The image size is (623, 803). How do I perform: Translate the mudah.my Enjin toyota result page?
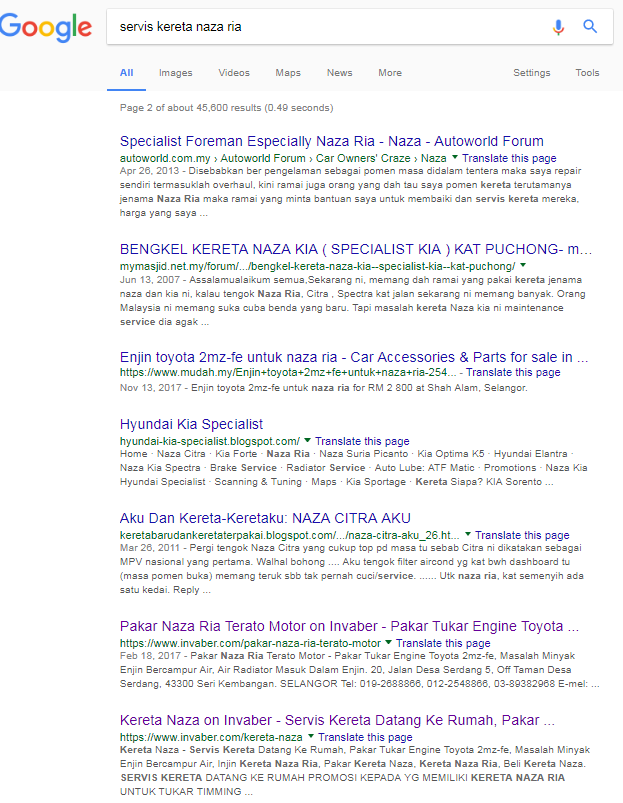click(513, 372)
